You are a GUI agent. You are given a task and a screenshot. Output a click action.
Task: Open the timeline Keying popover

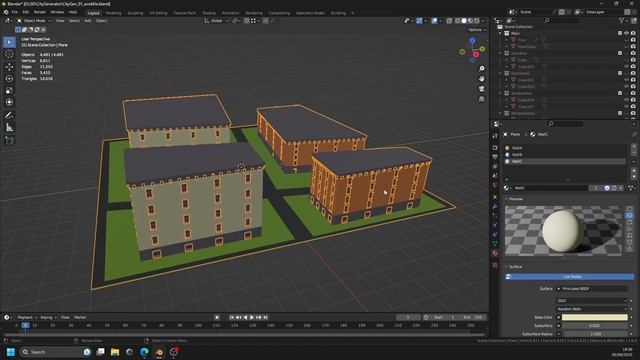click(48, 317)
